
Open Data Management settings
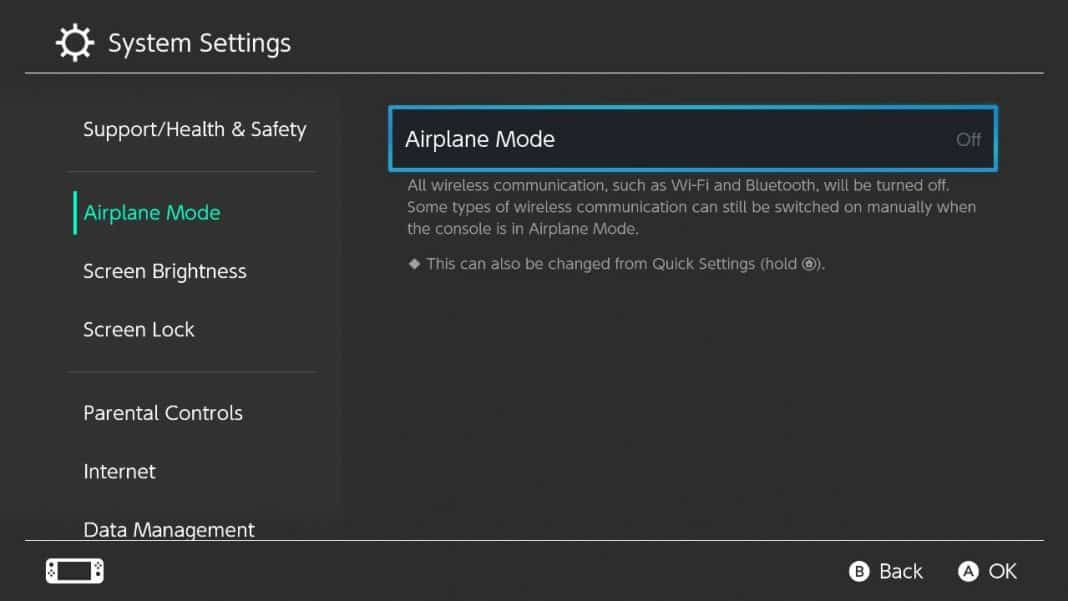tap(168, 529)
